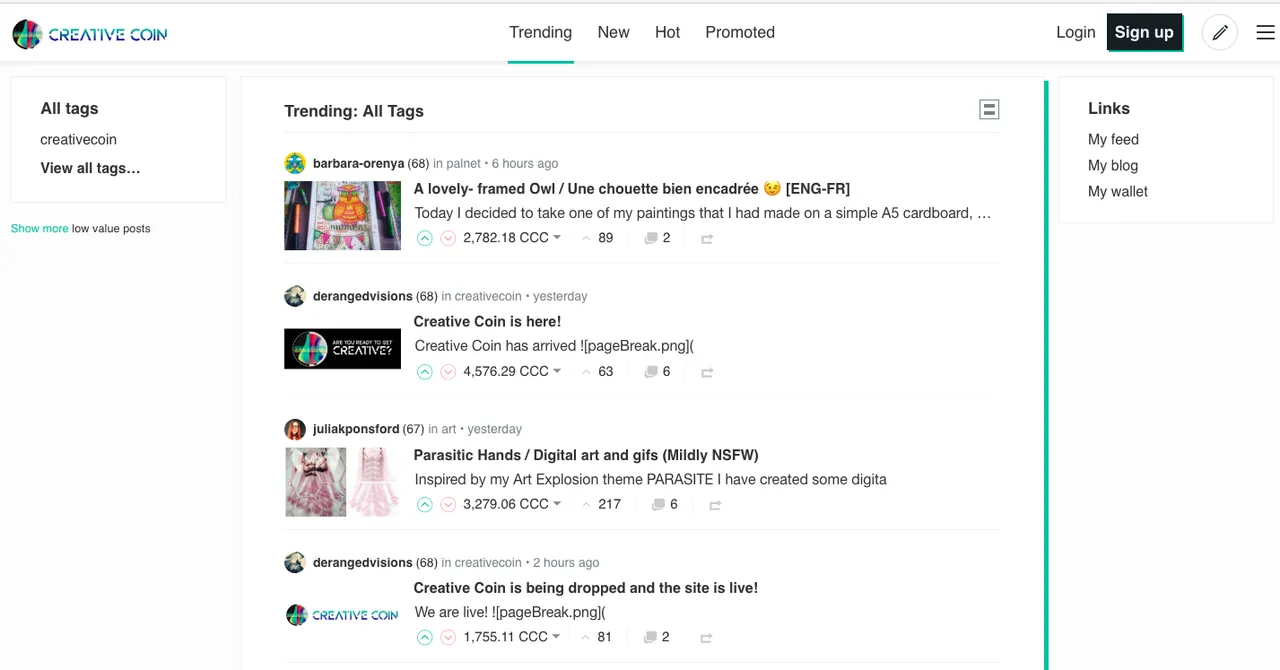Expand payout details for 4,576.29 CCC
The image size is (1280, 670).
pyautogui.click(x=512, y=371)
